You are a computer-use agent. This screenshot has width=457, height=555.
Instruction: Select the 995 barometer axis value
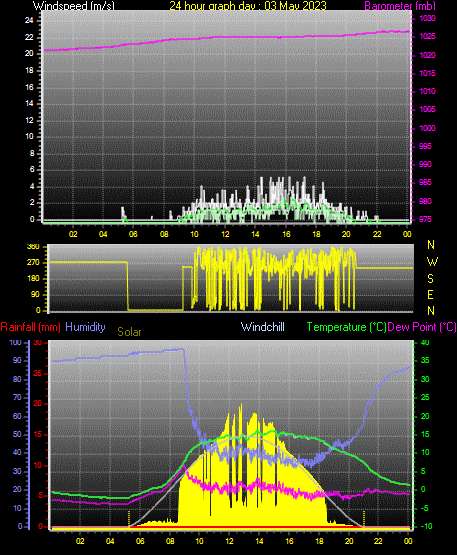(x=425, y=146)
